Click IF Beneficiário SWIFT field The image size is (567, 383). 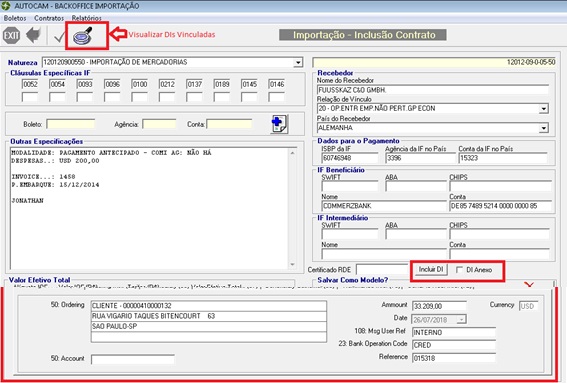point(350,186)
